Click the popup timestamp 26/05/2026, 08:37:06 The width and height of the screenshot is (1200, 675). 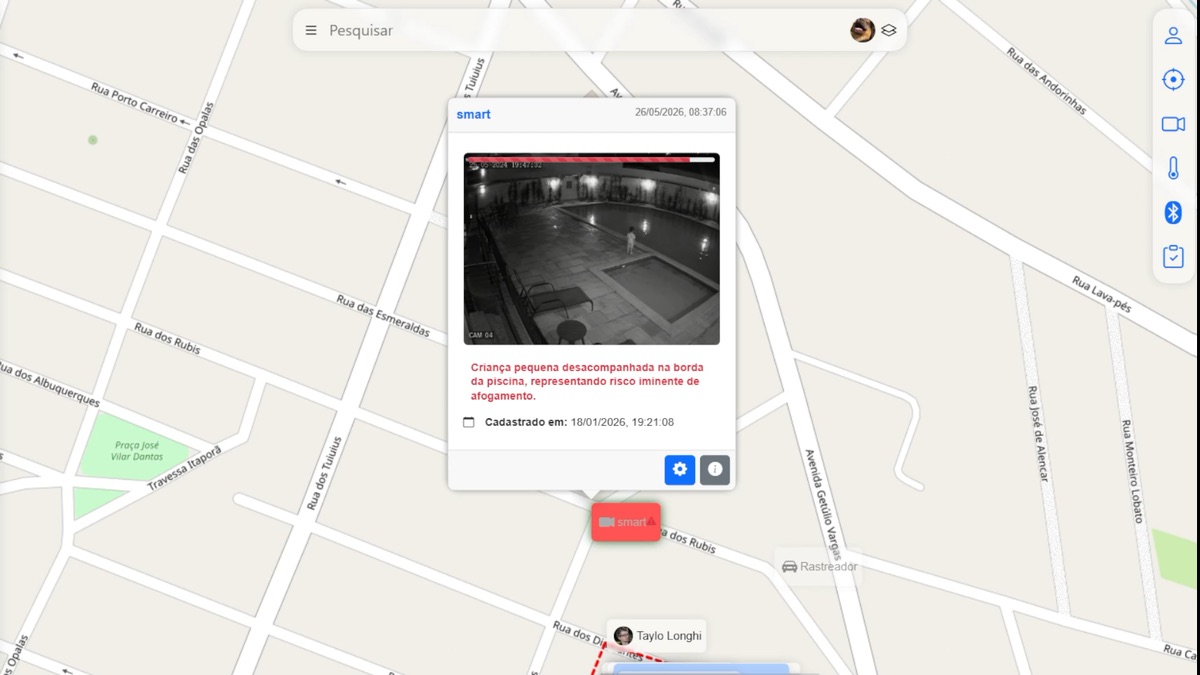pos(681,113)
